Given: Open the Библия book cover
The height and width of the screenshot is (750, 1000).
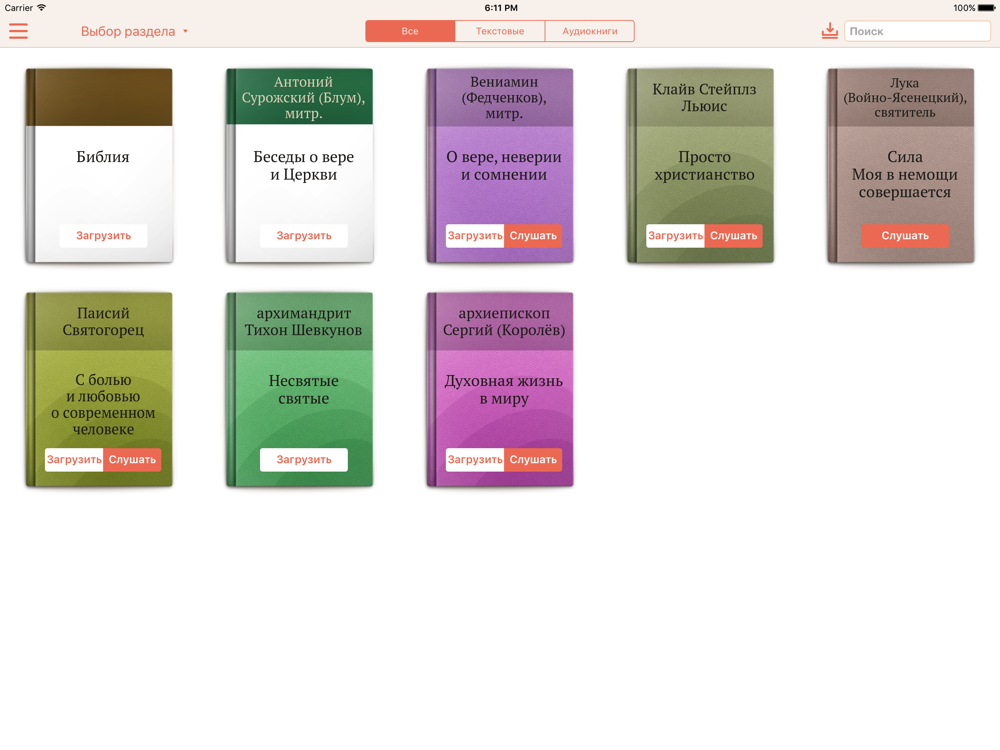Looking at the screenshot, I should click(x=99, y=165).
